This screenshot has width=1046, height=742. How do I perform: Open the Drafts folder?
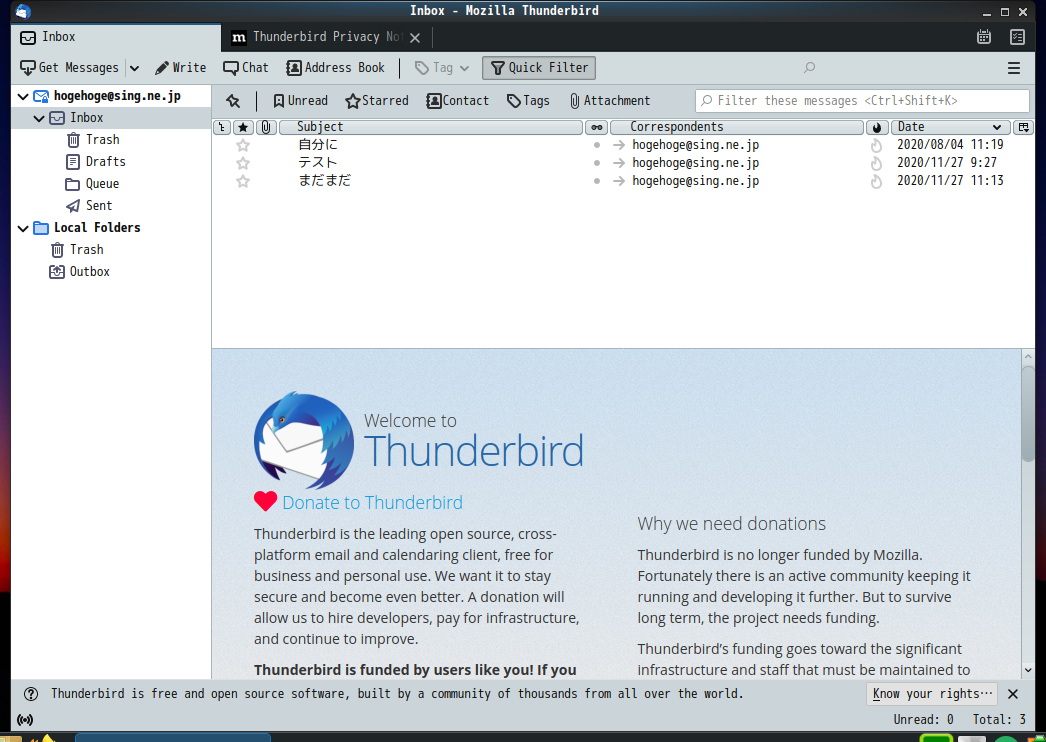click(x=105, y=162)
